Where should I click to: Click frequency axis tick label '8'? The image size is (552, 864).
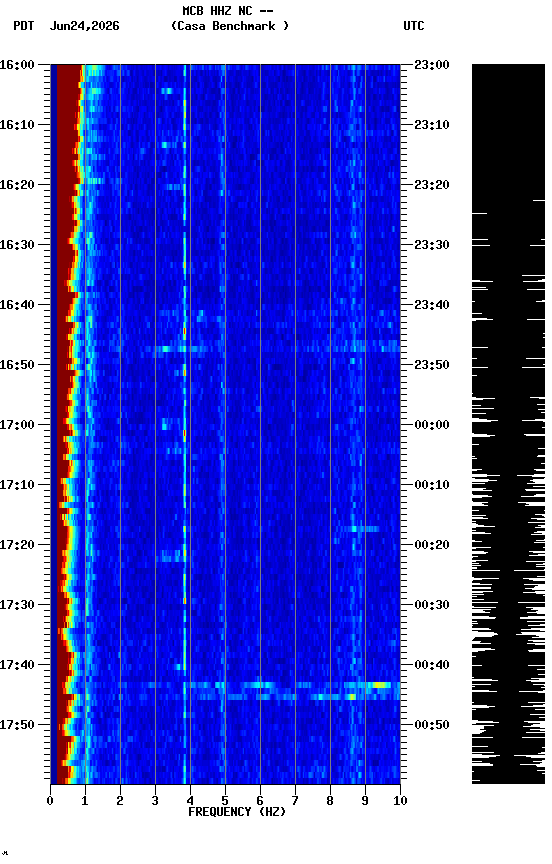[x=330, y=801]
